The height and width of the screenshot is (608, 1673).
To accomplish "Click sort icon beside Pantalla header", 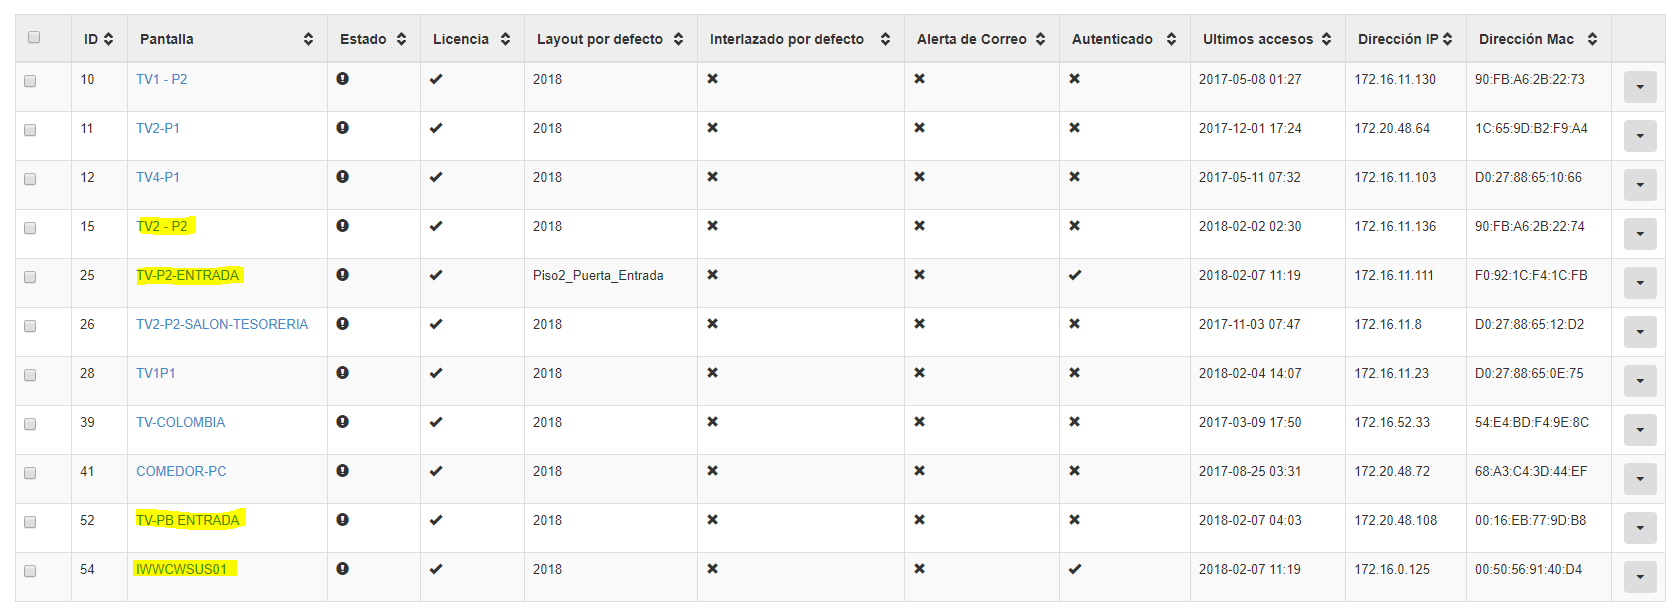I will (308, 39).
